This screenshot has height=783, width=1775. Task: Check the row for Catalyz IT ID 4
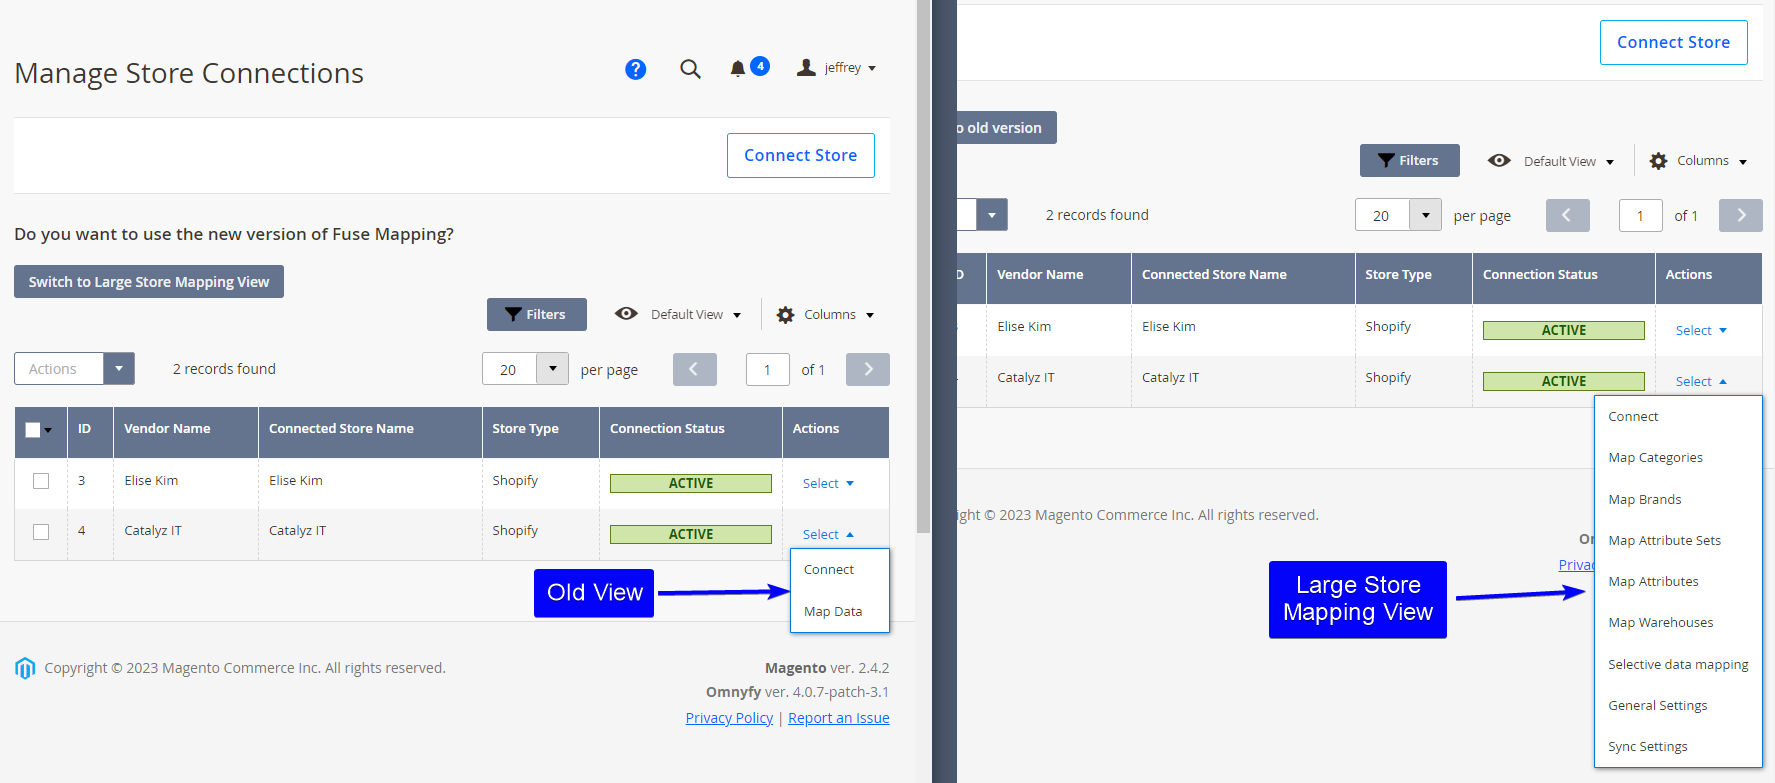[x=41, y=532]
